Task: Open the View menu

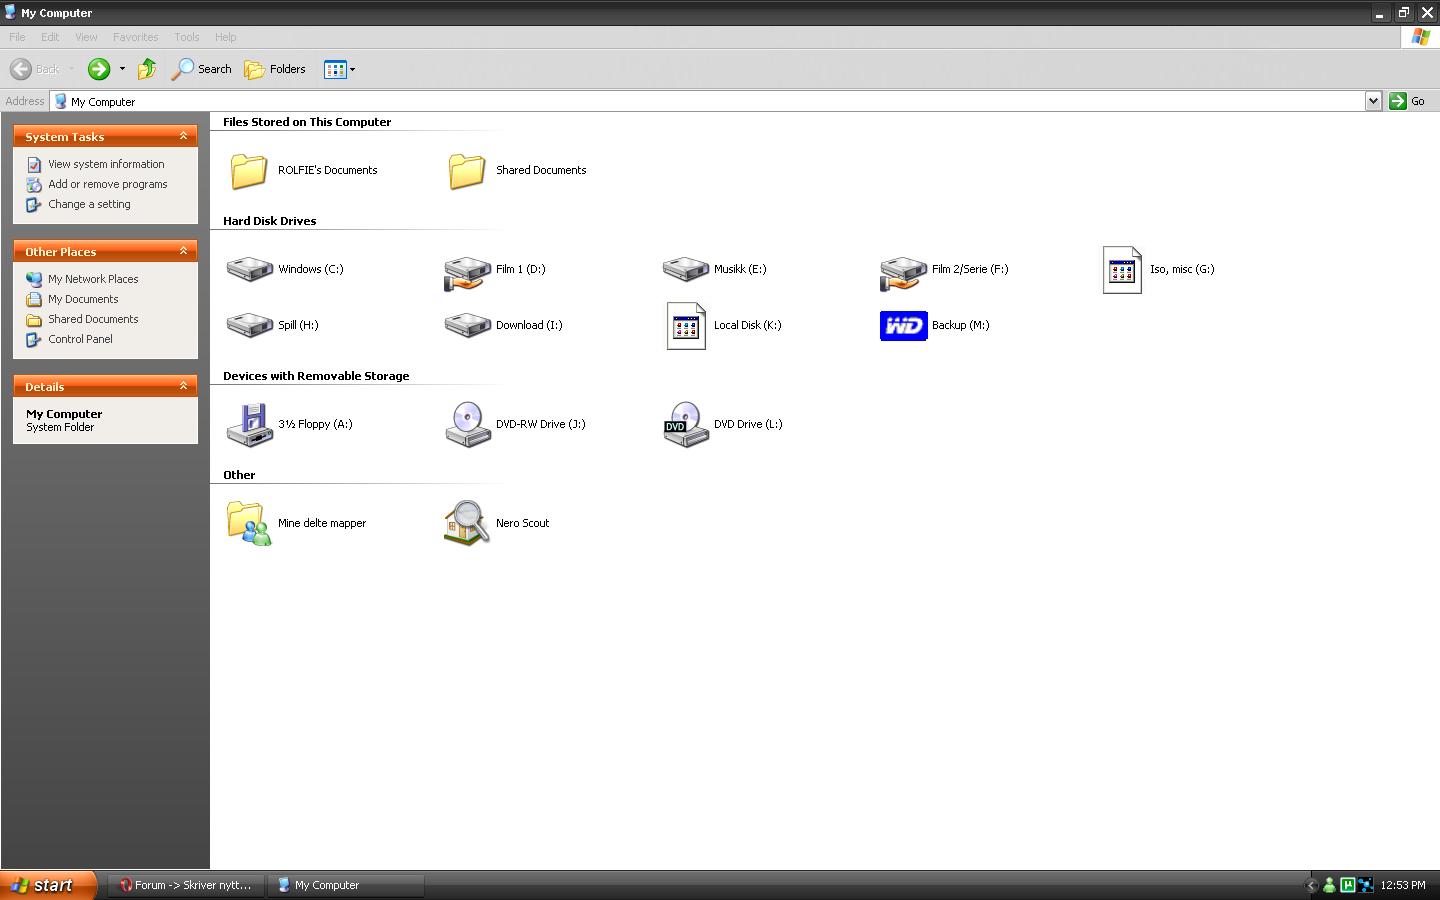Action: (x=86, y=37)
